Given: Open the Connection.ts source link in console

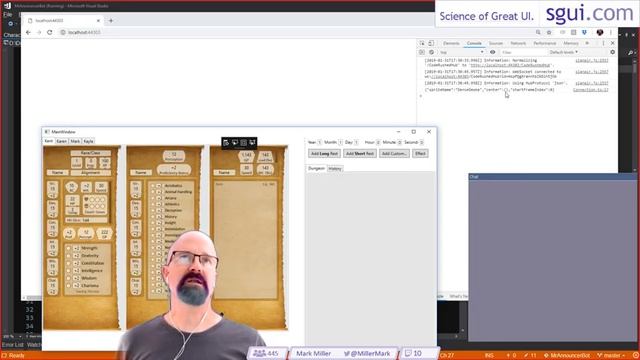Looking at the screenshot, I should coord(590,90).
